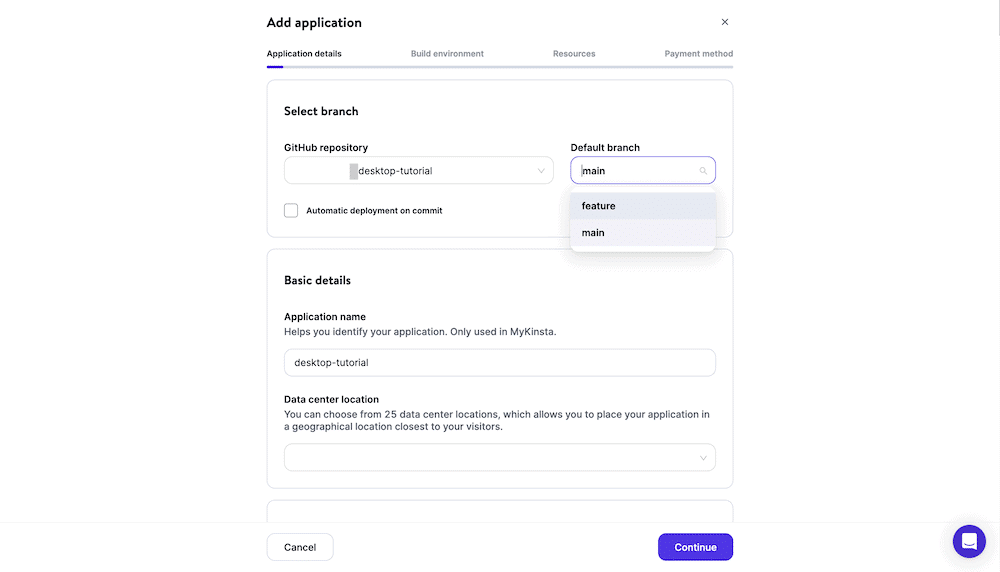Close the Add application dialog
Viewport: 1000px width, 572px height.
click(x=725, y=22)
